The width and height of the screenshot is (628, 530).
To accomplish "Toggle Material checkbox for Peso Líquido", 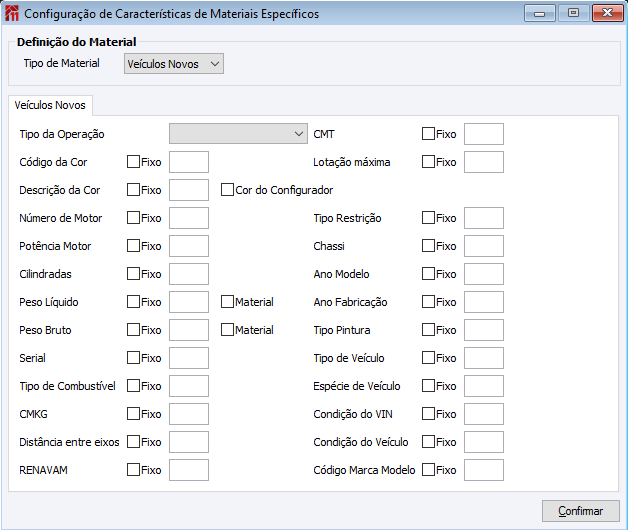I will tap(228, 302).
